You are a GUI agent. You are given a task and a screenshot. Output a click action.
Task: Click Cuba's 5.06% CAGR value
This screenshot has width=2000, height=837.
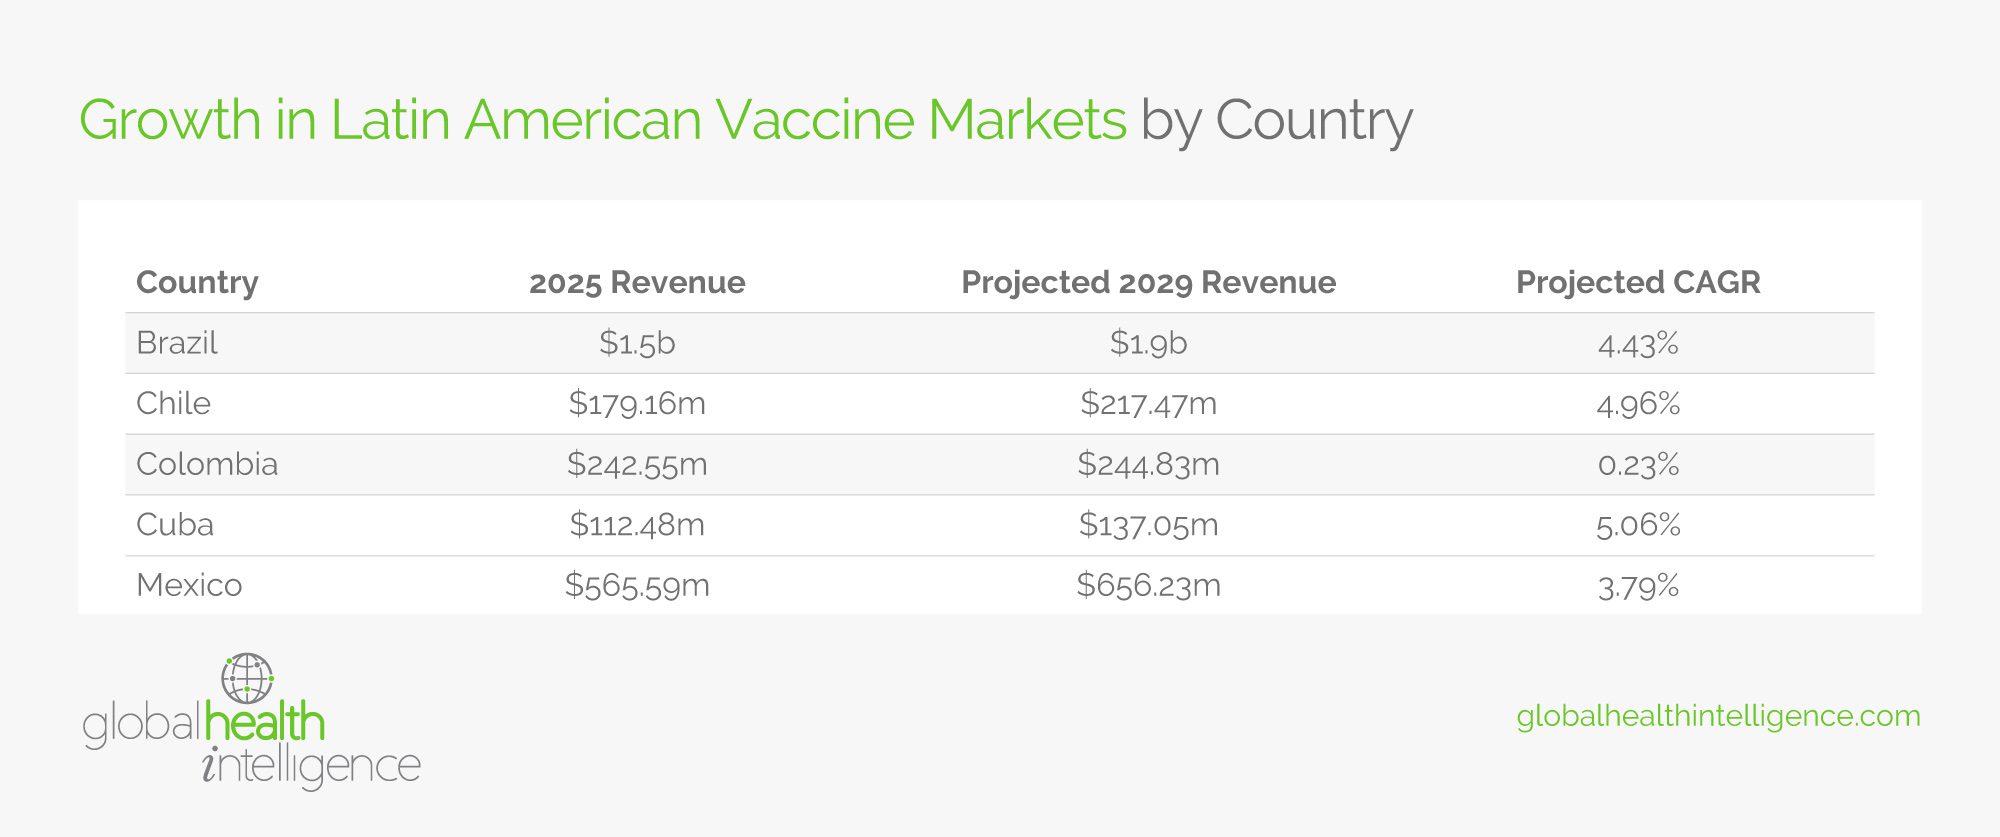1638,525
